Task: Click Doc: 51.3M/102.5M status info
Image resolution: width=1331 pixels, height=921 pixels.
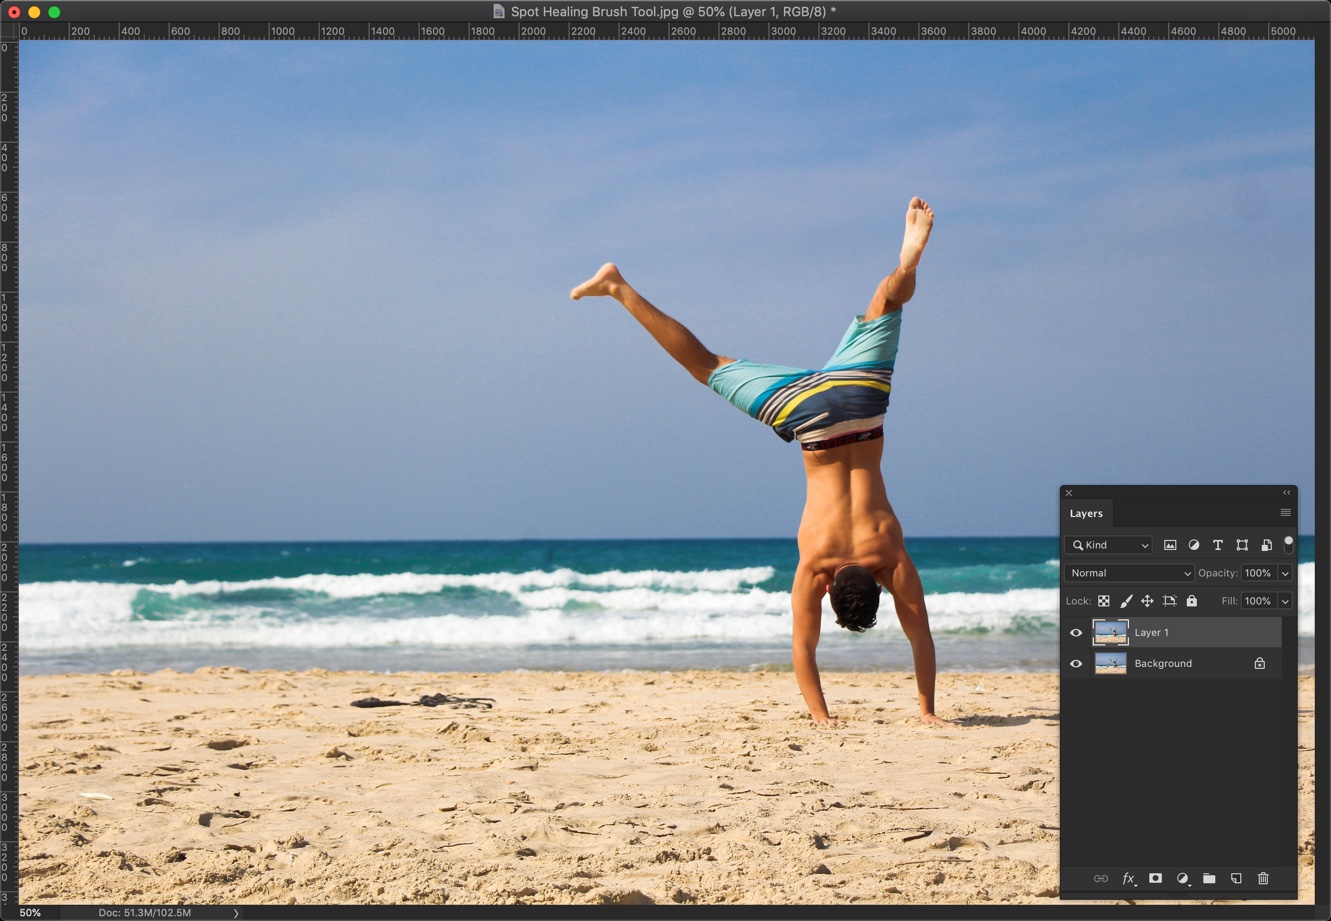Action: tap(144, 913)
